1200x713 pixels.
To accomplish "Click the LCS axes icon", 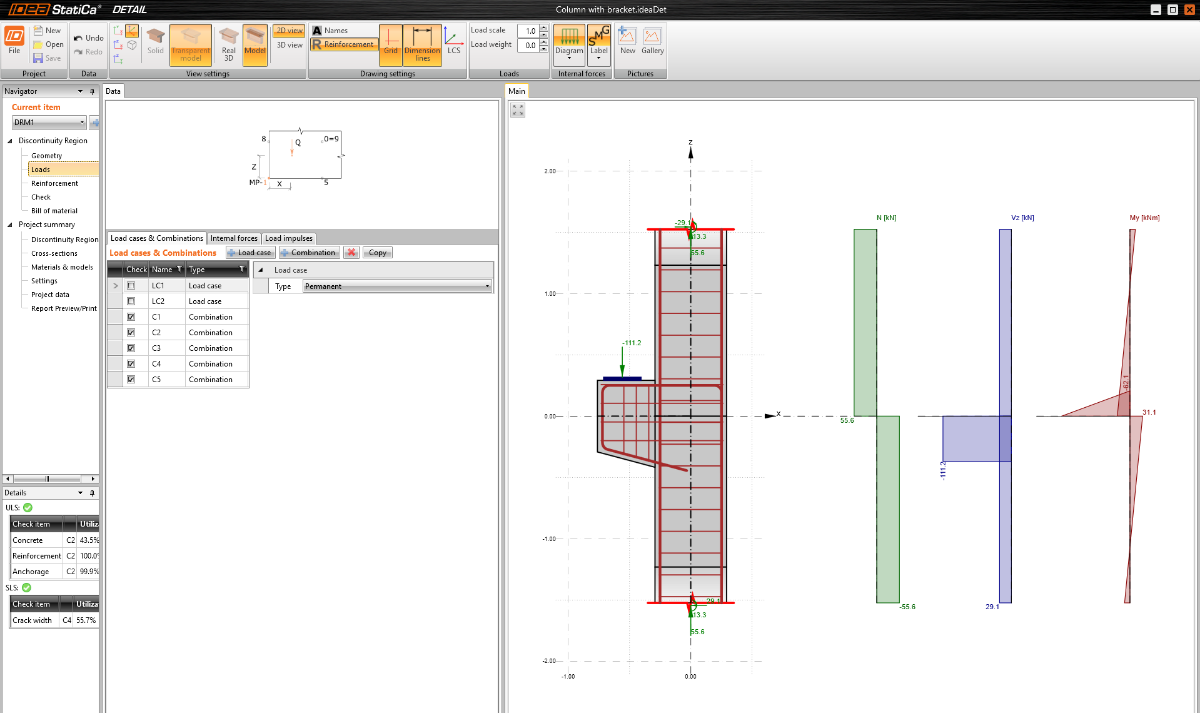I will coord(454,42).
